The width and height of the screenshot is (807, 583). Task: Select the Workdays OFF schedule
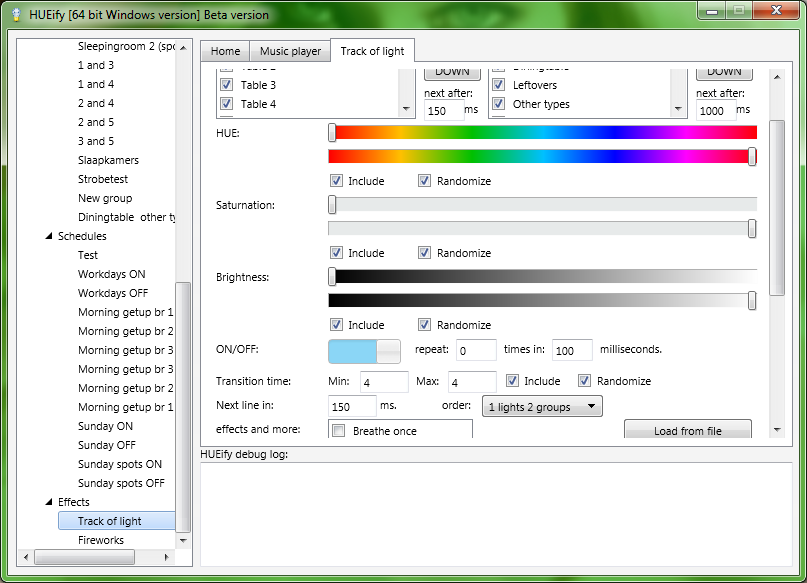coord(113,293)
